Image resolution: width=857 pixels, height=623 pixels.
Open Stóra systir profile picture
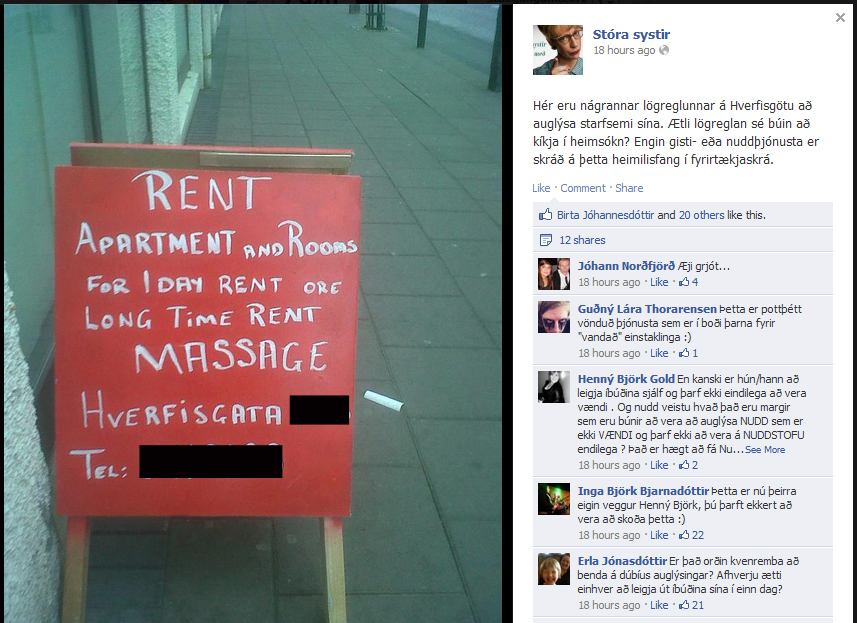click(558, 50)
